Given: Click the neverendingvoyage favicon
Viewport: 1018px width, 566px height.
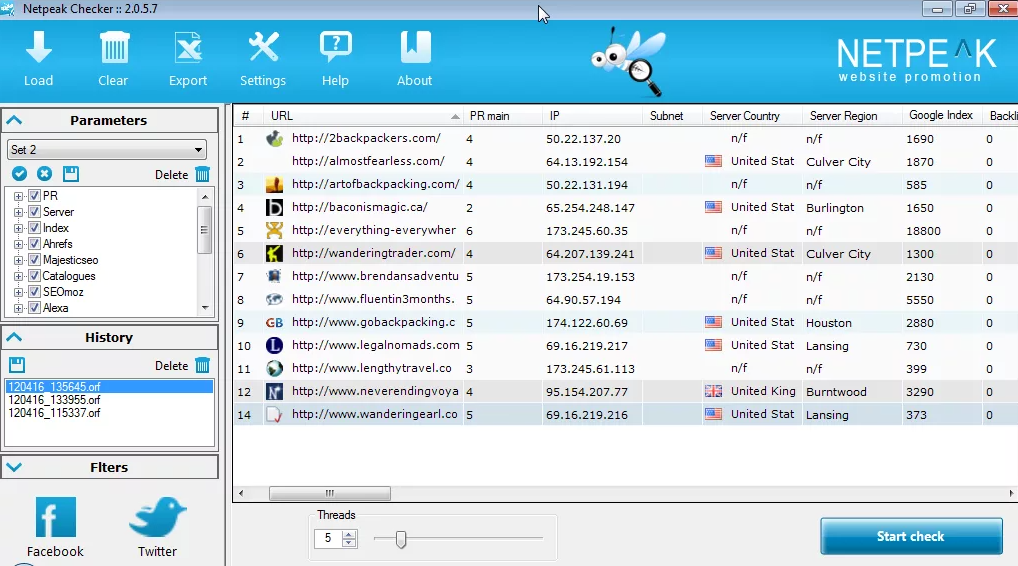Looking at the screenshot, I should tap(275, 391).
